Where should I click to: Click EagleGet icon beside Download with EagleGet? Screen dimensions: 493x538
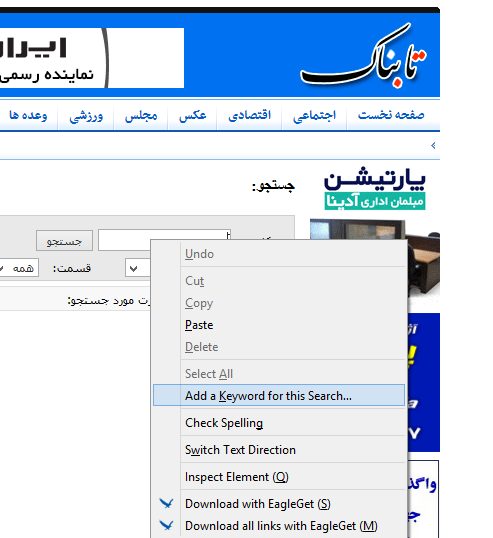pos(166,503)
